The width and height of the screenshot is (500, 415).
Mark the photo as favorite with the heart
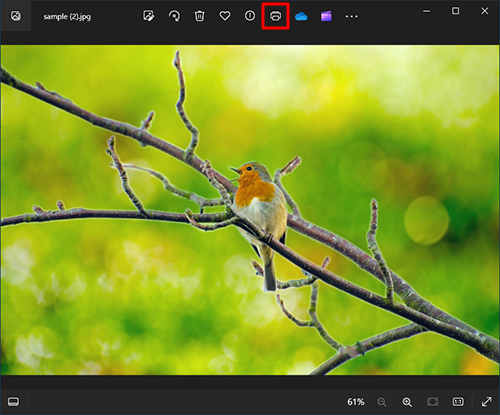tap(225, 16)
